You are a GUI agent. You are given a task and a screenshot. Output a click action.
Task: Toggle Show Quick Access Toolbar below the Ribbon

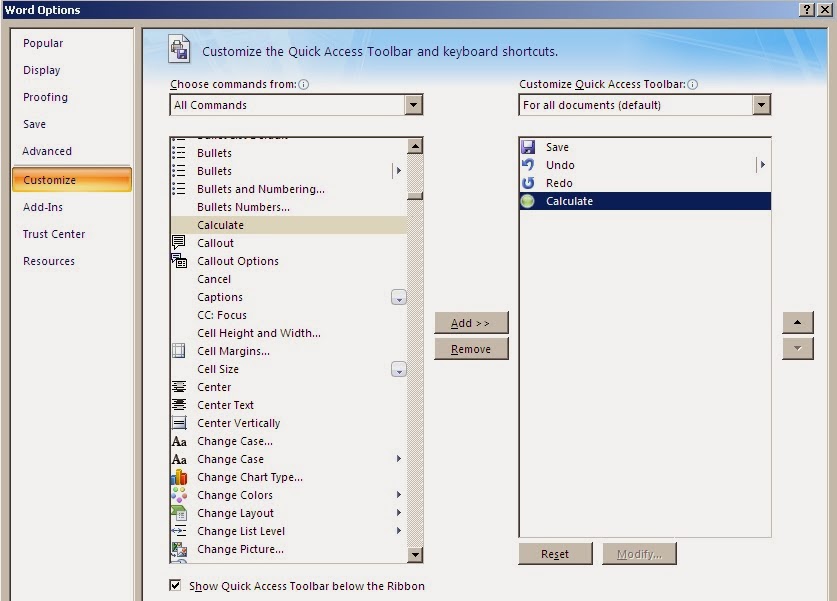175,585
